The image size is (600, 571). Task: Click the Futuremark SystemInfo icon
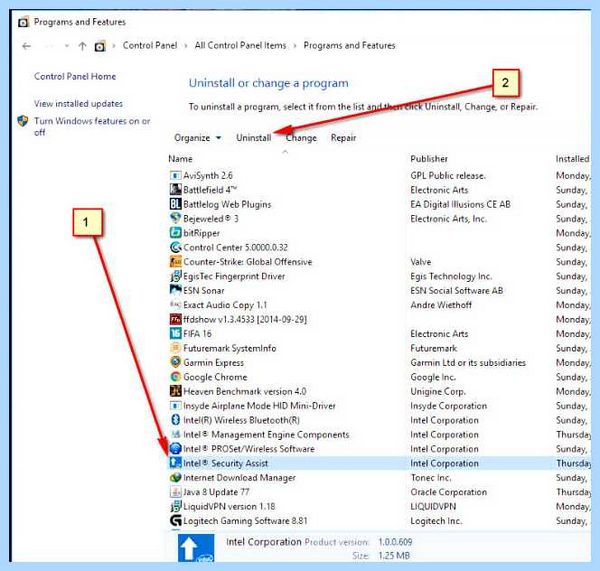coord(175,348)
